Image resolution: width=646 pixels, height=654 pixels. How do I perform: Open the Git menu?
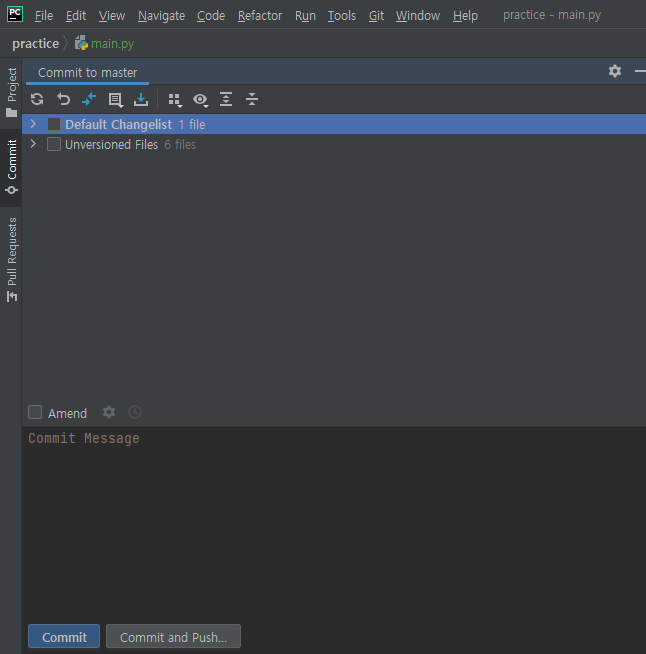tap(376, 15)
